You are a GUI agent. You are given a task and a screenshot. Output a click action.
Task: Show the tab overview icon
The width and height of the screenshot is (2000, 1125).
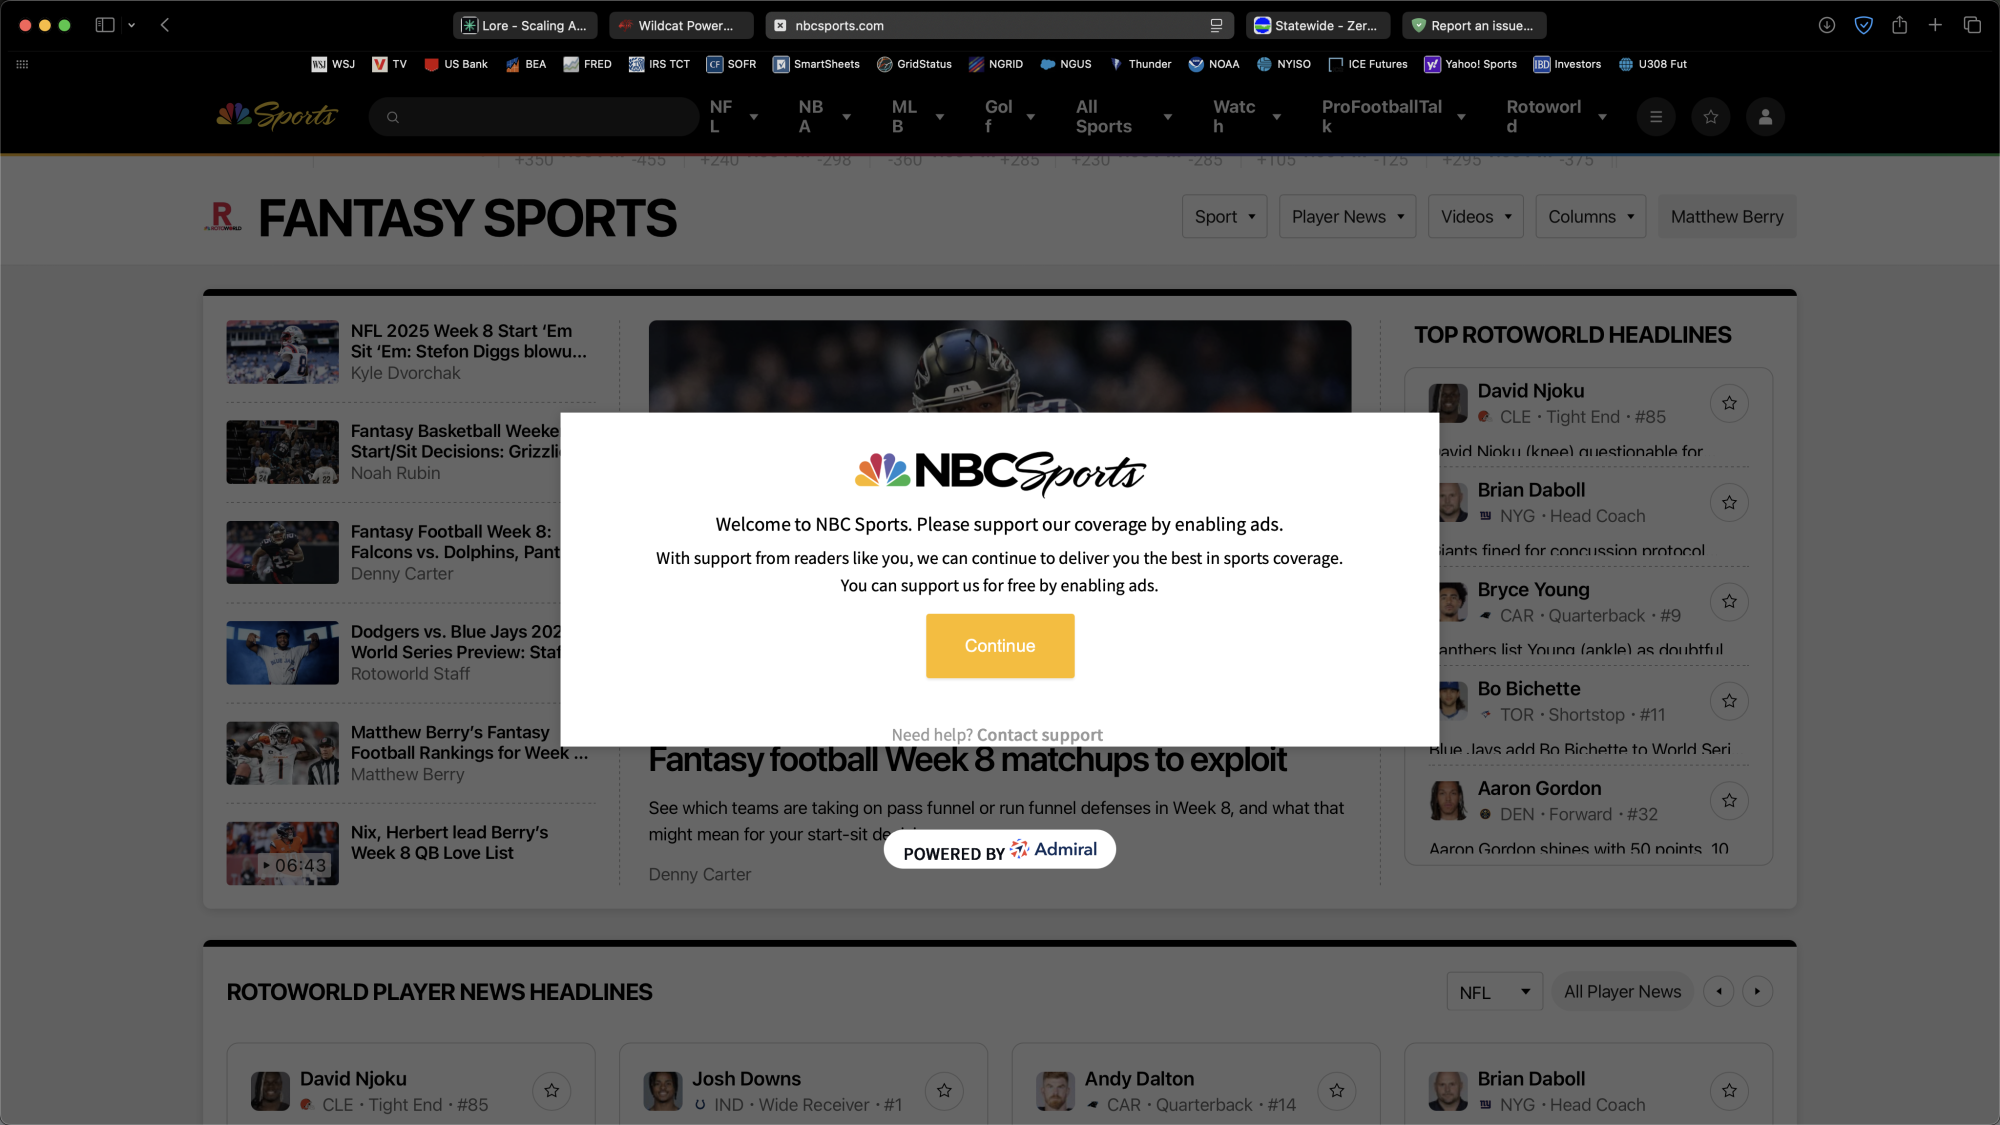(1972, 25)
